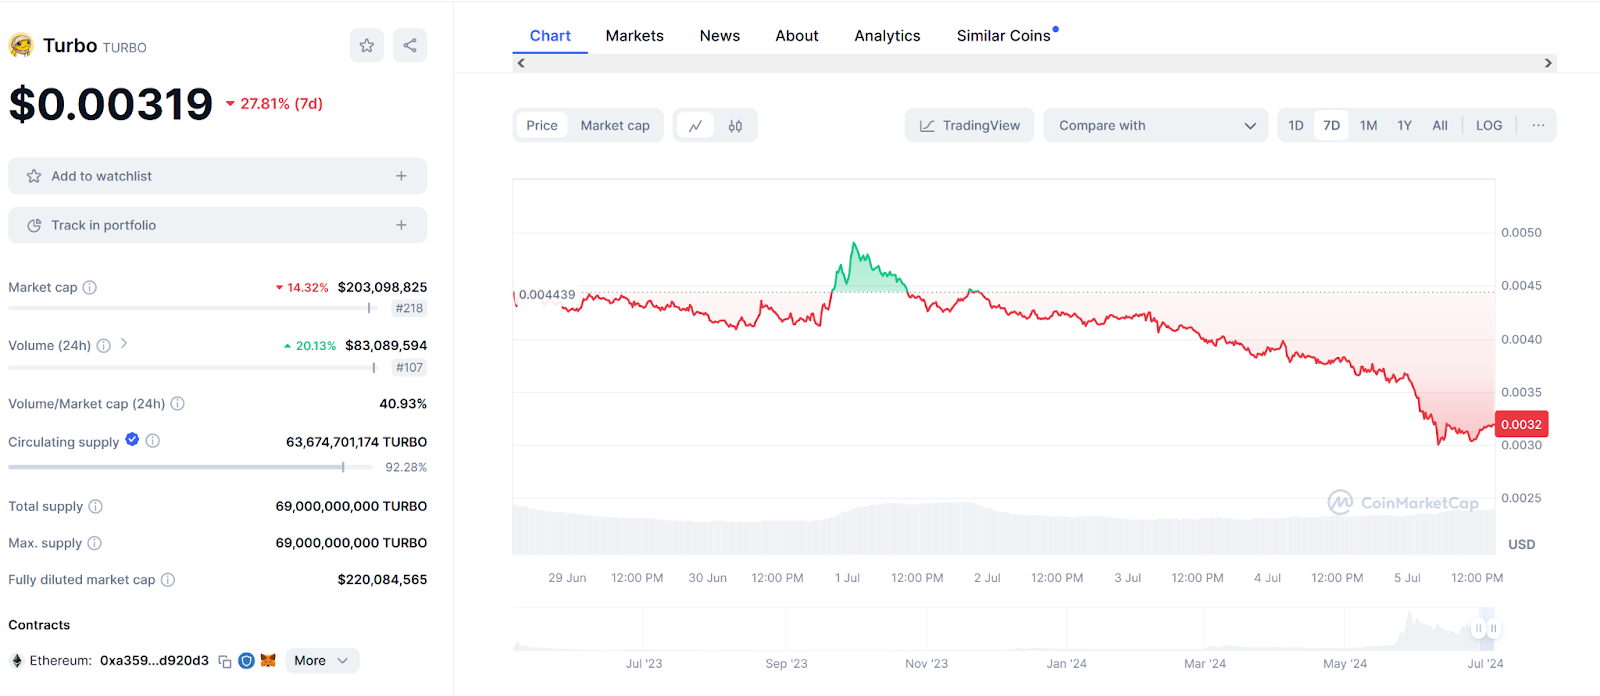Click the share icon next to star
The width and height of the screenshot is (1600, 696).
(x=410, y=45)
